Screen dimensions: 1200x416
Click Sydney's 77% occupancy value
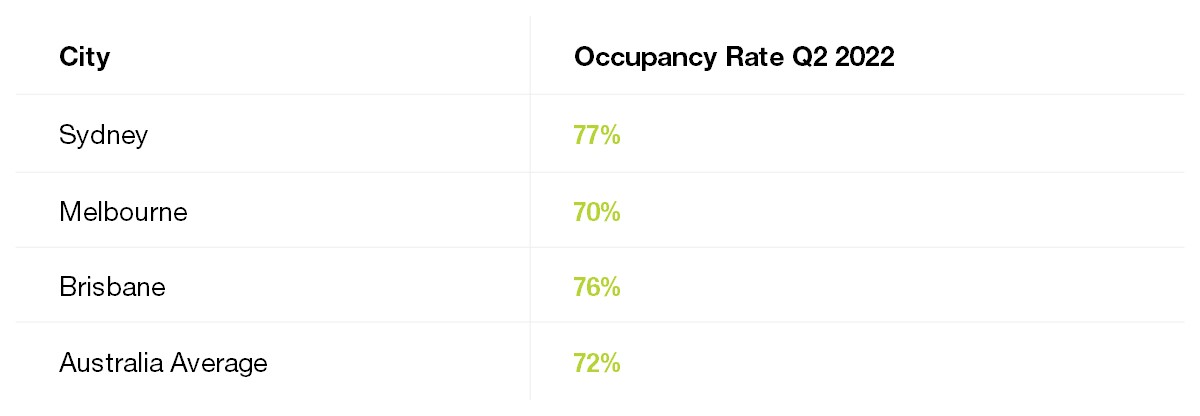[x=597, y=135]
